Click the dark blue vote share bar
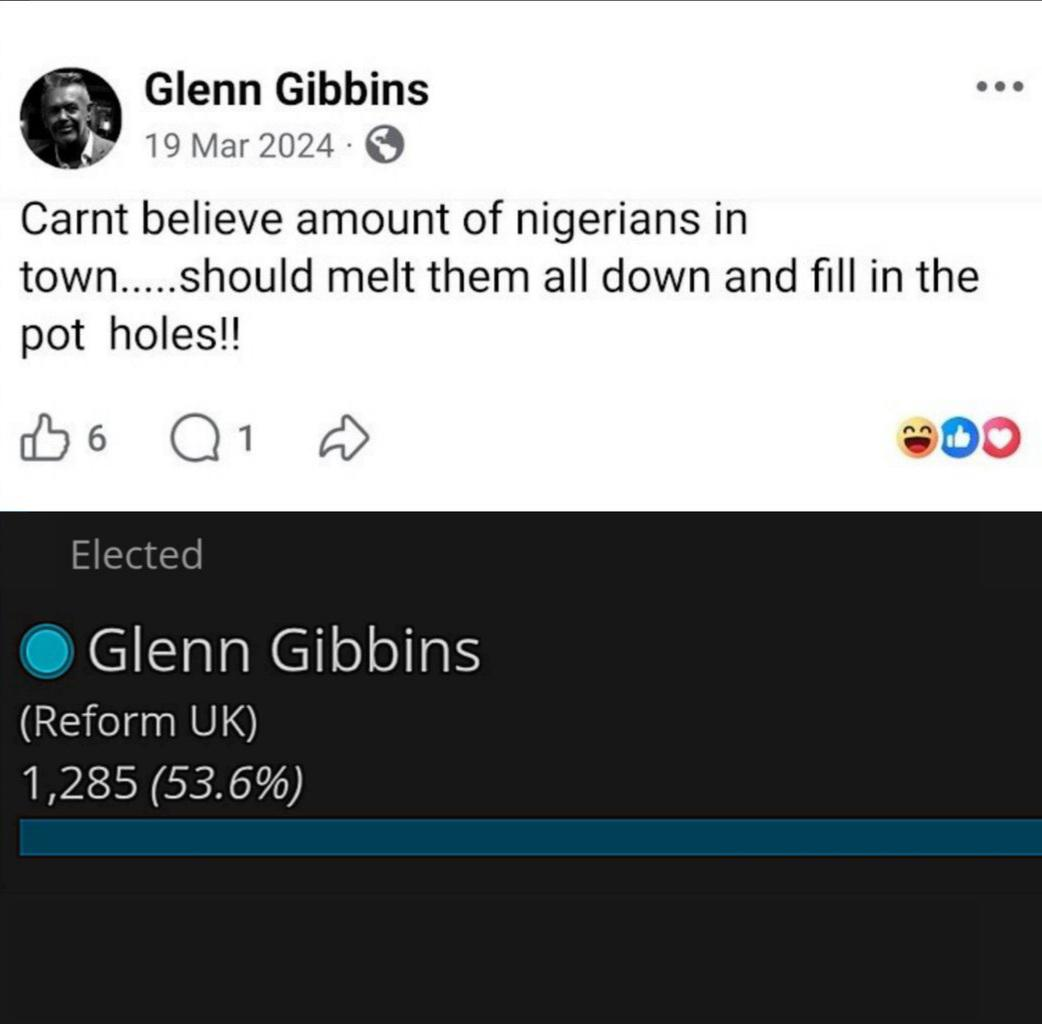1042x1024 pixels. pyautogui.click(x=531, y=837)
